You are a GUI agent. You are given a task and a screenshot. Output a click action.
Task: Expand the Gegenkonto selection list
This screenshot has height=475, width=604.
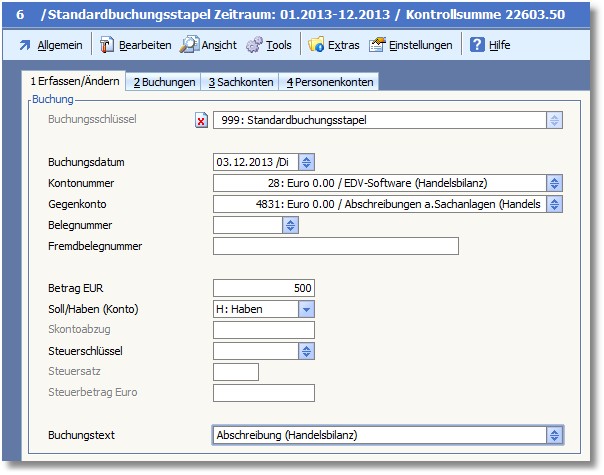pos(554,204)
